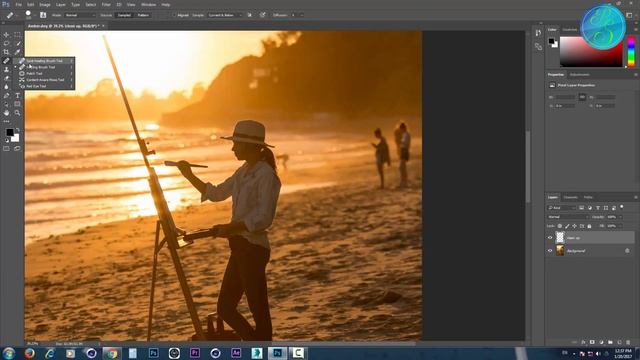Select the Hand tool
The image size is (640, 360).
click(x=6, y=113)
